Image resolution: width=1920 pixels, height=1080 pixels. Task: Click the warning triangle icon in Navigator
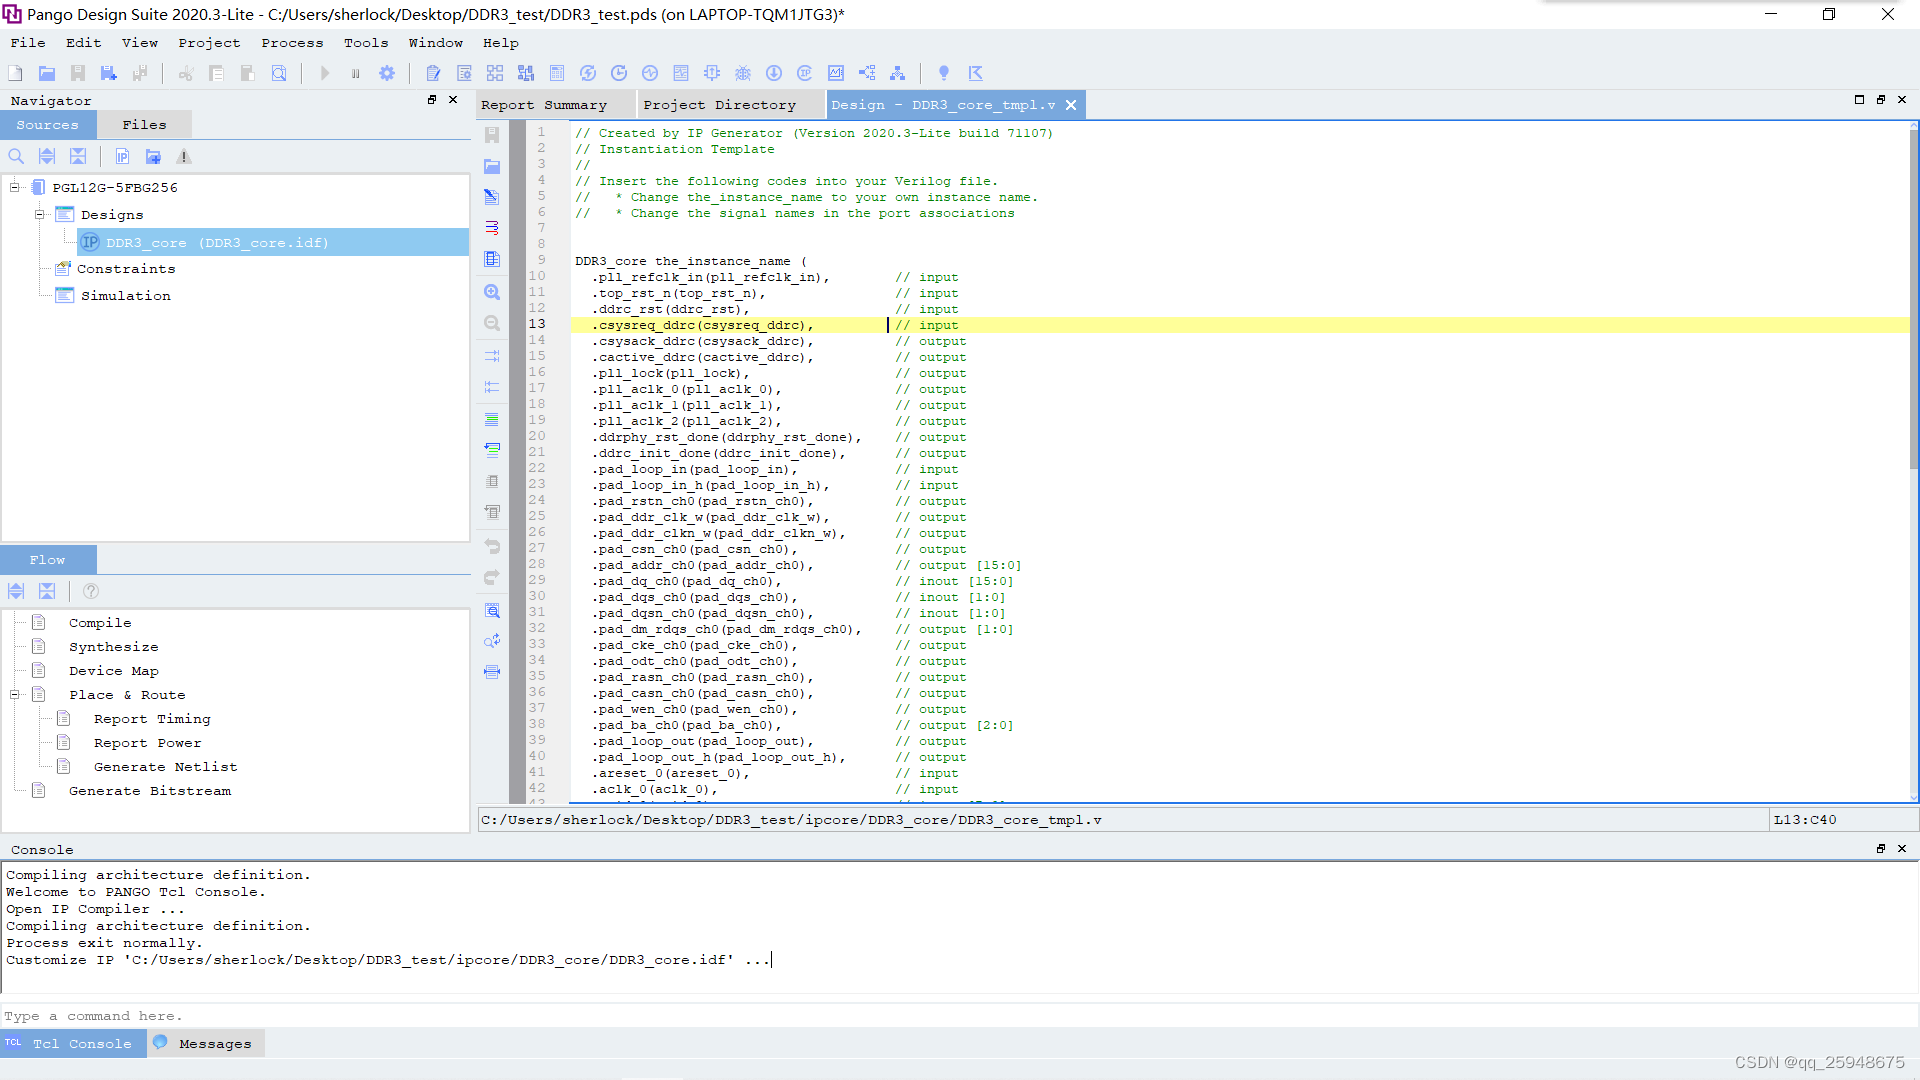(184, 157)
